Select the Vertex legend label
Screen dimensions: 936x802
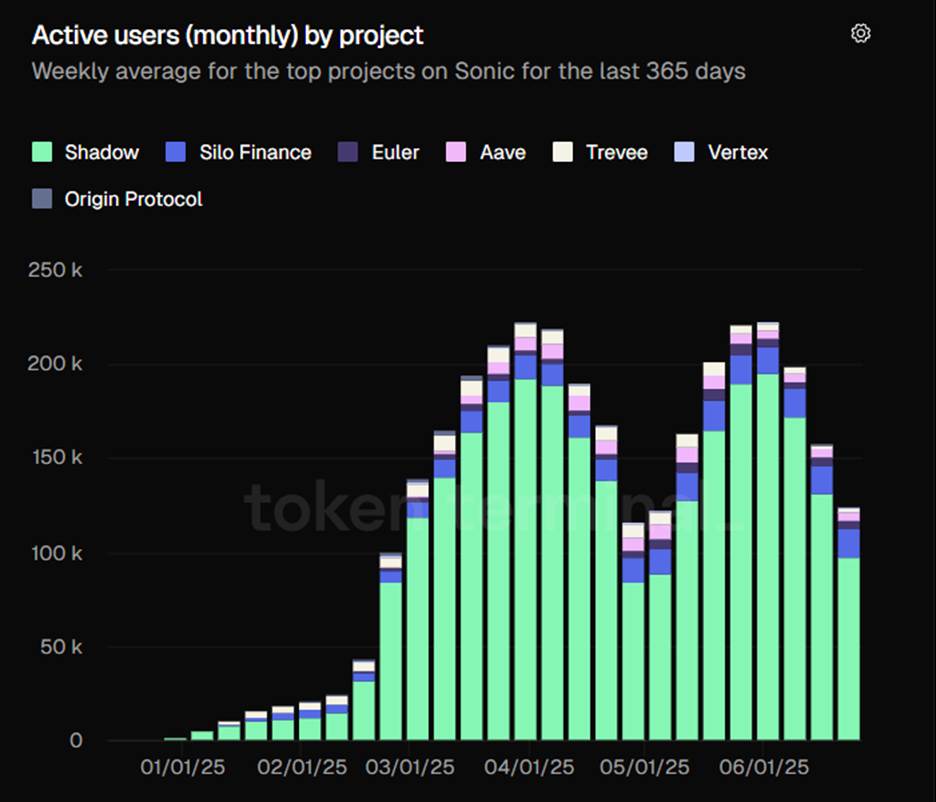[738, 153]
